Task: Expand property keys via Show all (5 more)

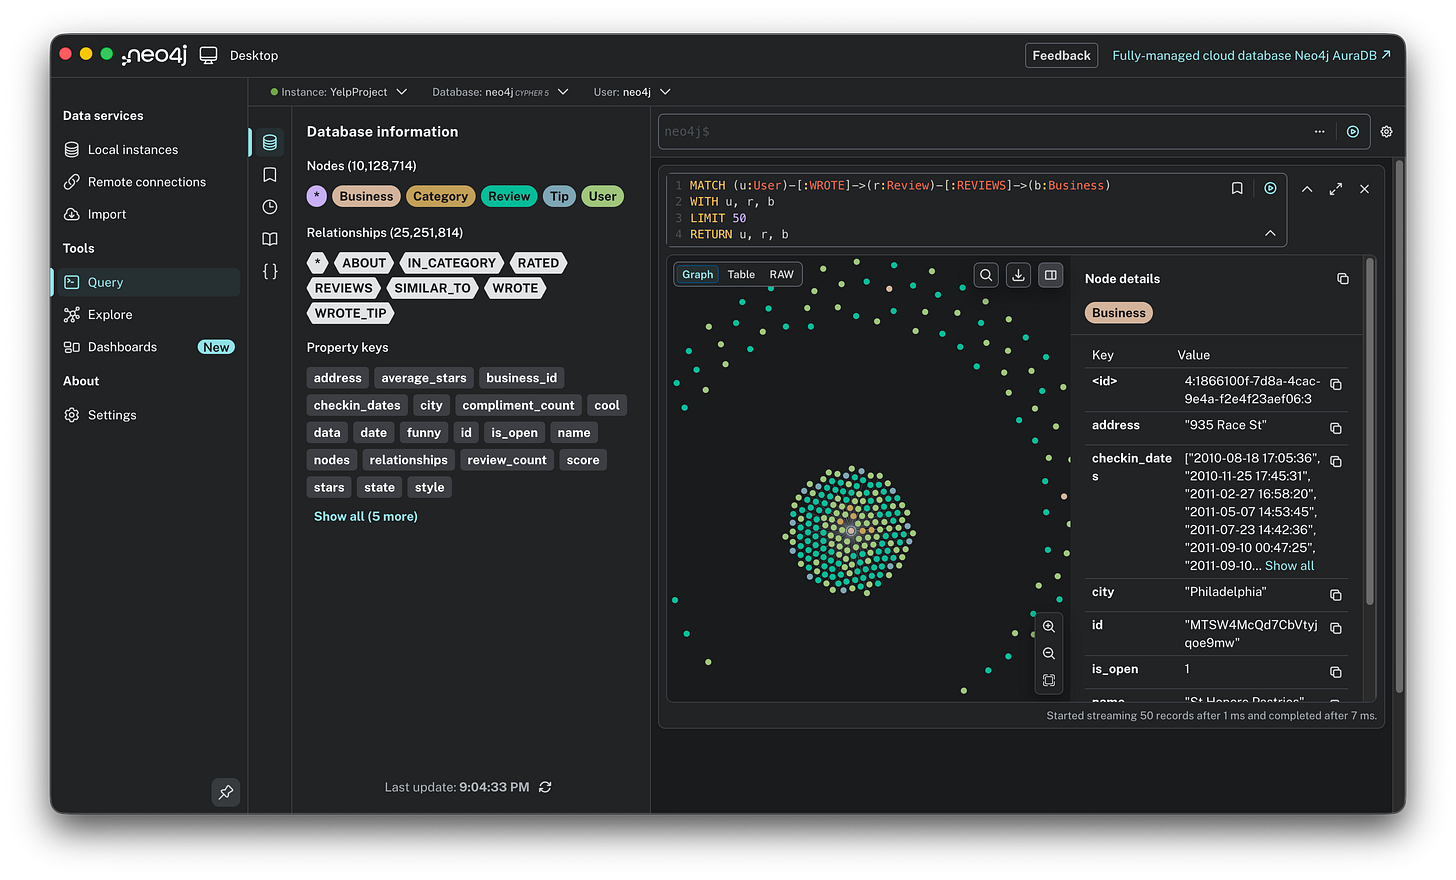Action: click(365, 516)
